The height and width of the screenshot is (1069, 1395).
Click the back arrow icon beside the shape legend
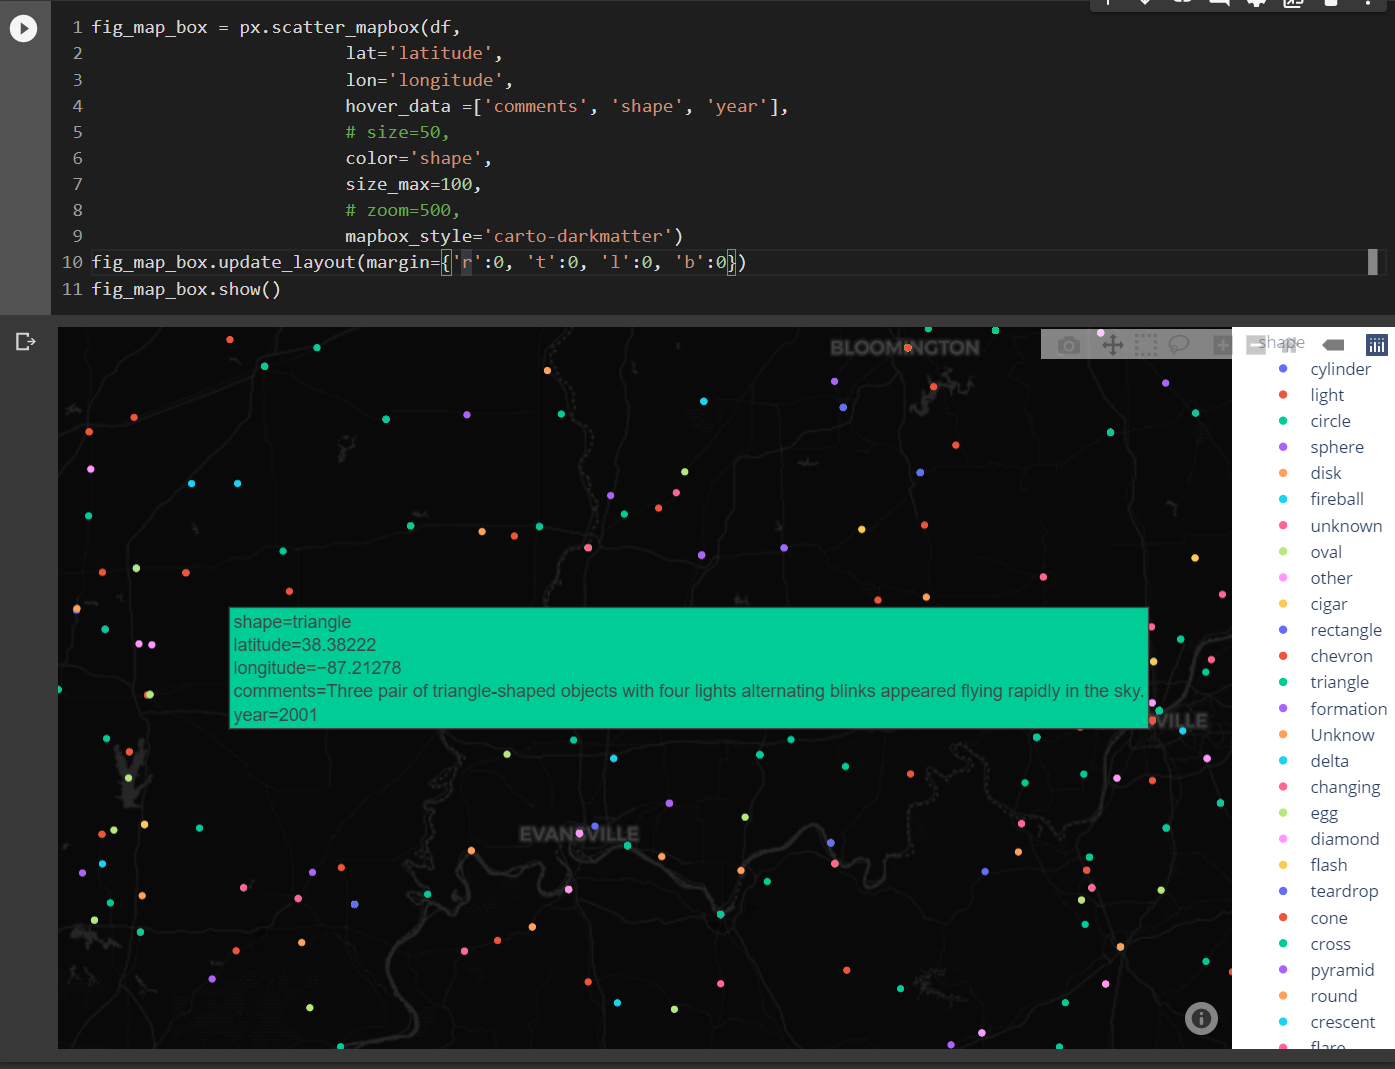pos(1332,343)
